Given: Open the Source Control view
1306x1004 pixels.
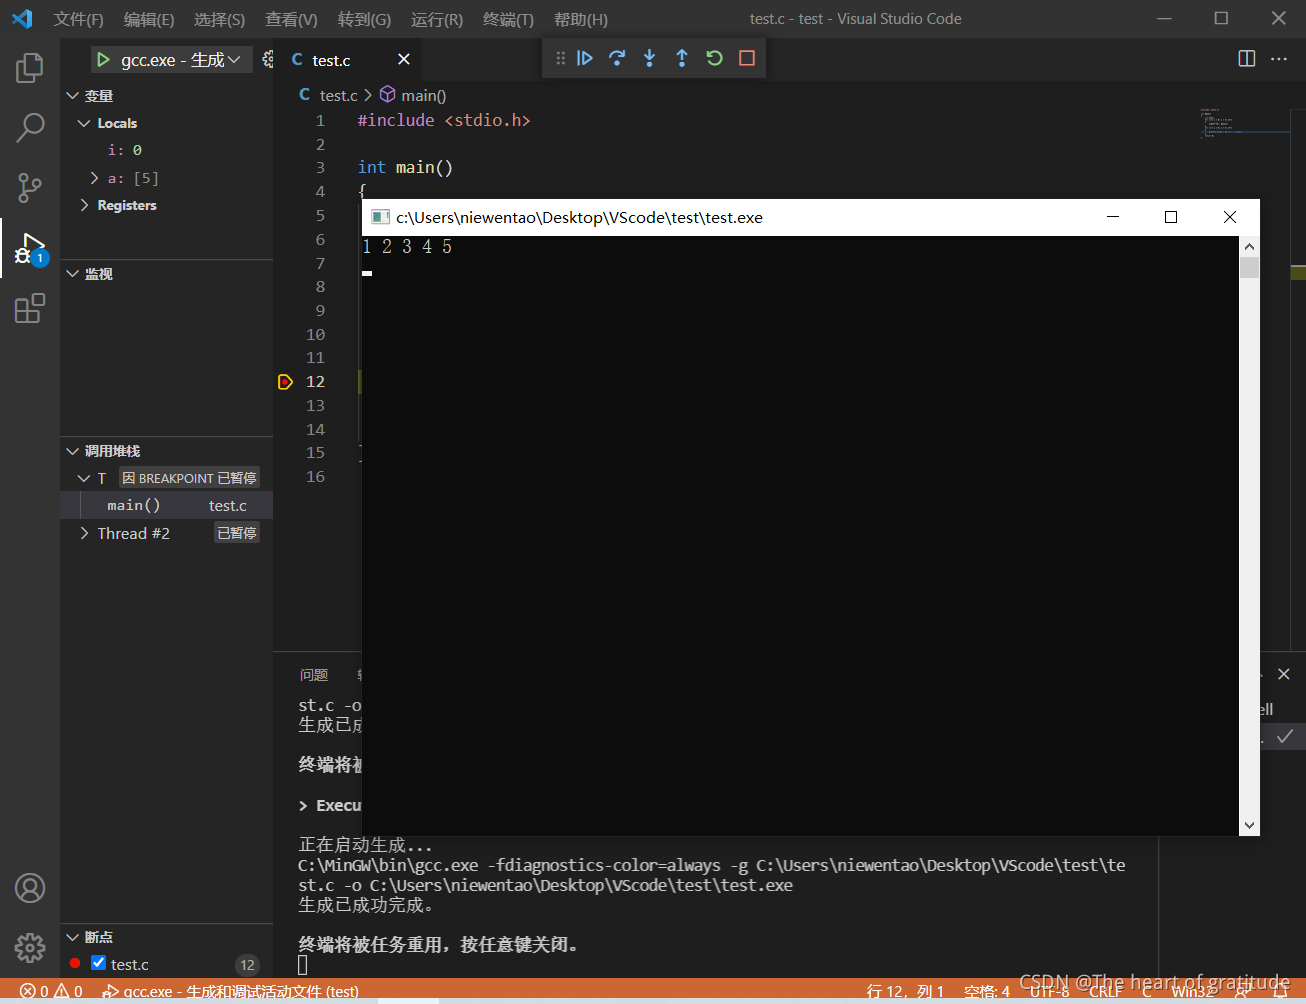Looking at the screenshot, I should [30, 187].
